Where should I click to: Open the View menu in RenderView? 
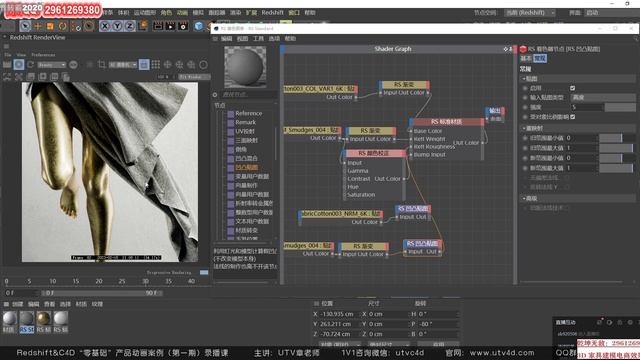coord(21,55)
